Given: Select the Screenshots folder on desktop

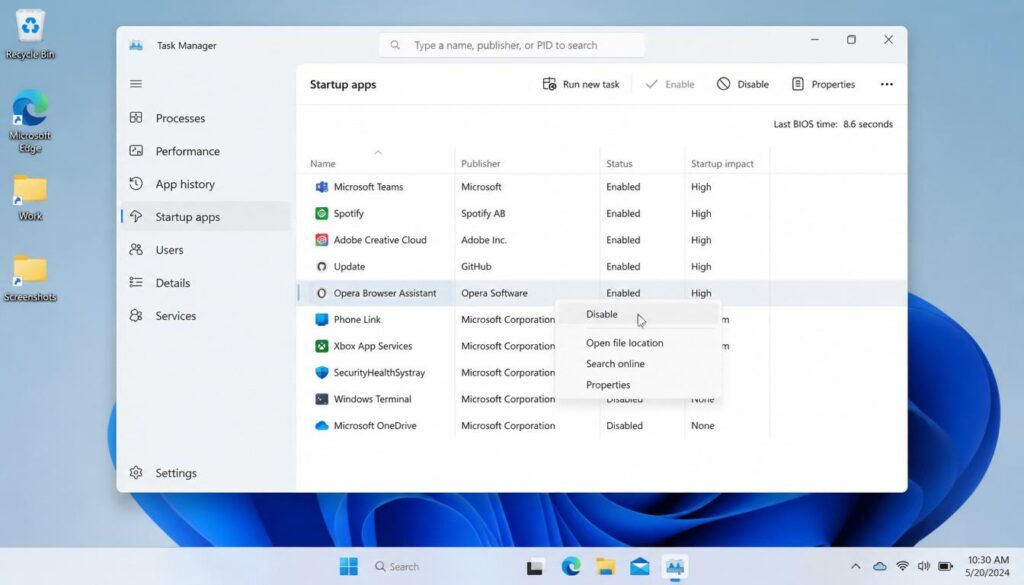Looking at the screenshot, I should tap(30, 279).
